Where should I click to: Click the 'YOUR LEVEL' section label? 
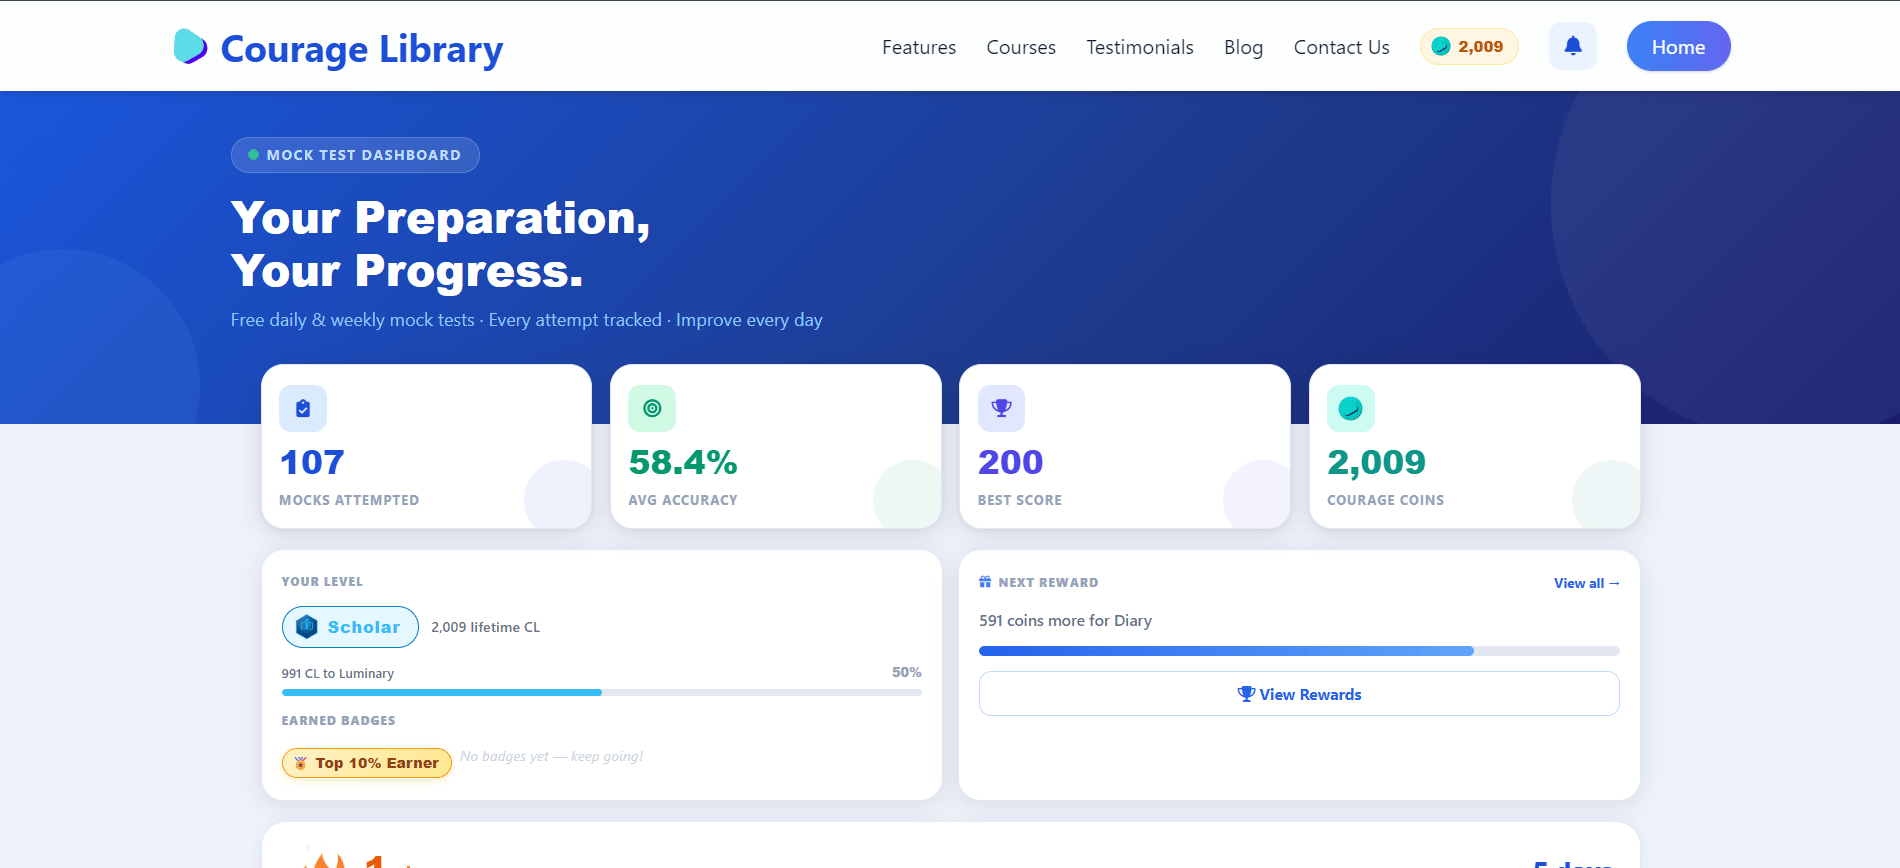(x=322, y=581)
